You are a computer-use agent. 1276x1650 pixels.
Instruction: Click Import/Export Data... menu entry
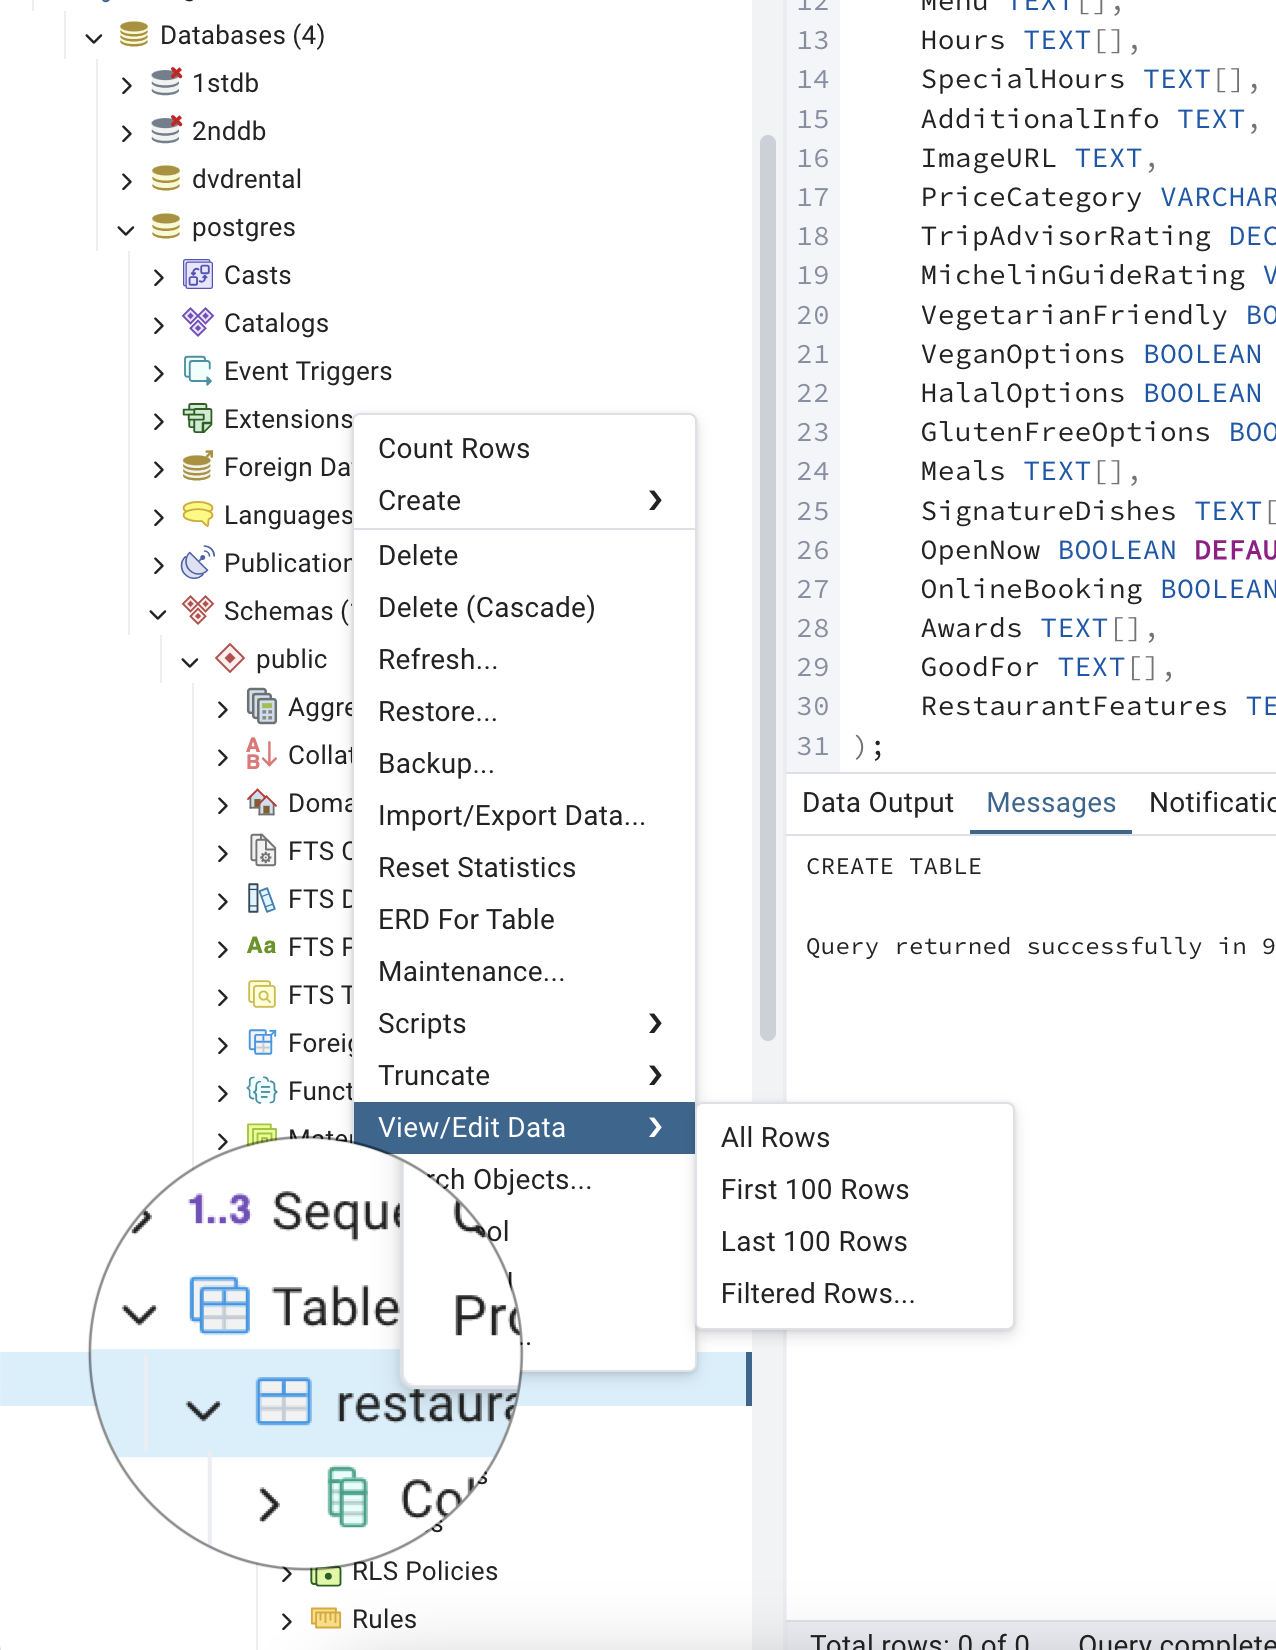511,816
